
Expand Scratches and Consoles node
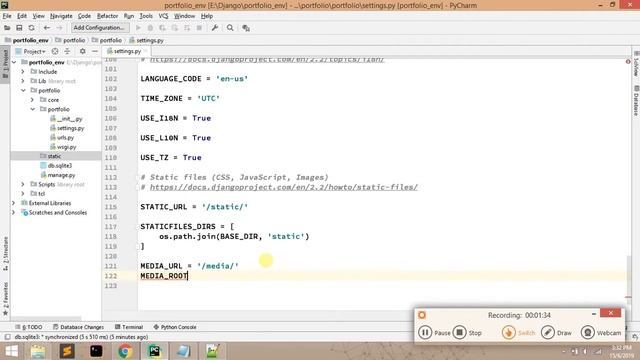click(x=14, y=213)
